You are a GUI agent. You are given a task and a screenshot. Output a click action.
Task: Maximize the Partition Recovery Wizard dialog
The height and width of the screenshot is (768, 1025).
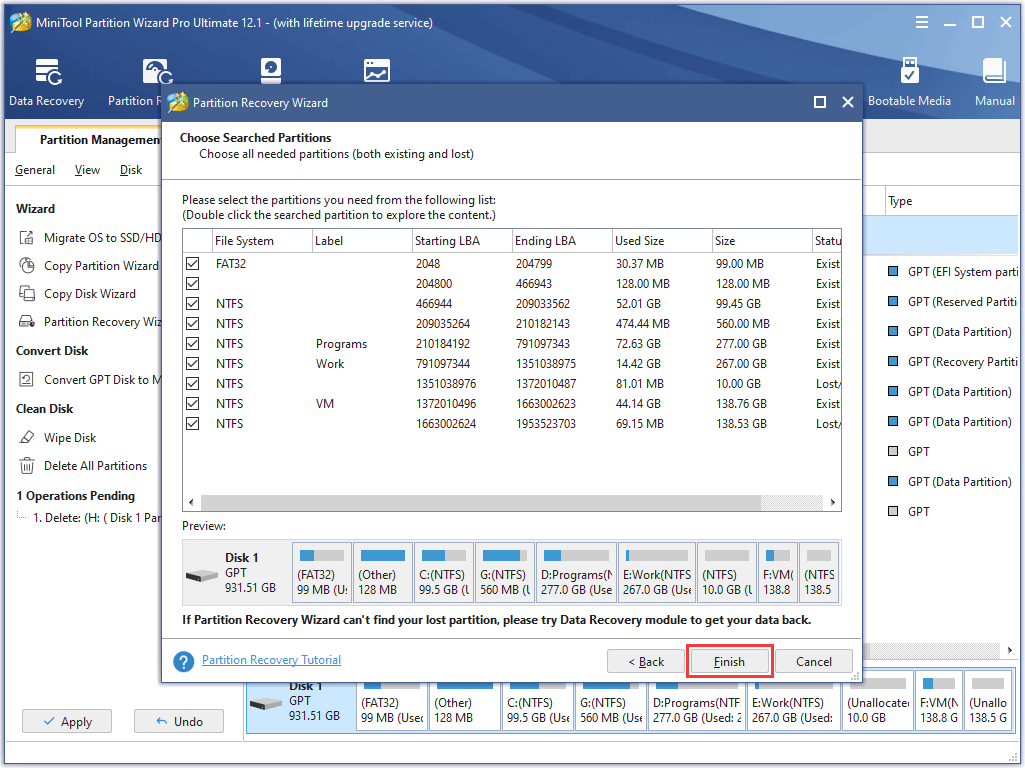click(x=819, y=102)
